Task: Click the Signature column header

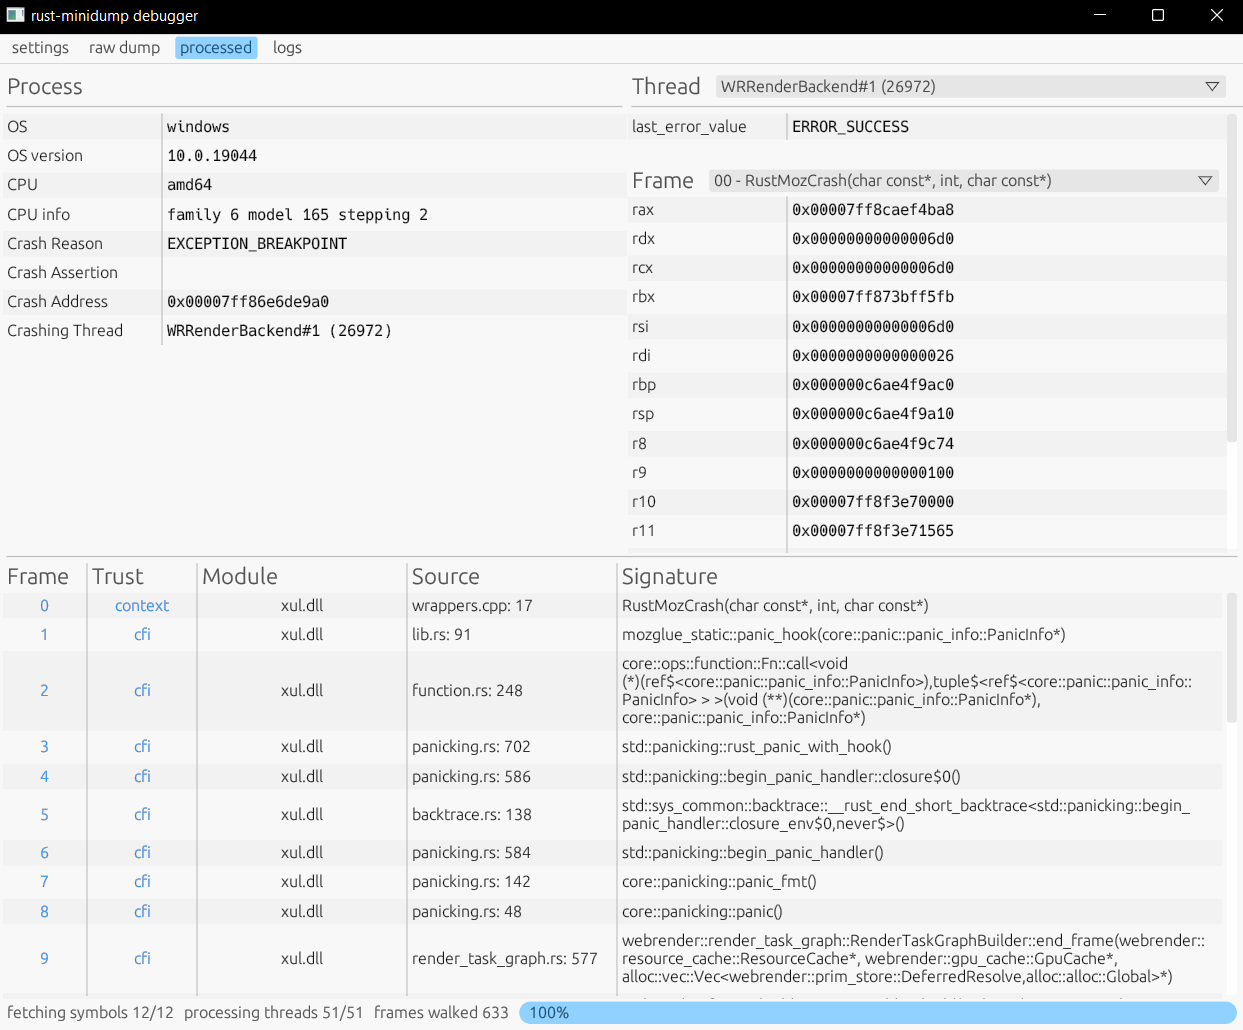Action: tap(670, 577)
